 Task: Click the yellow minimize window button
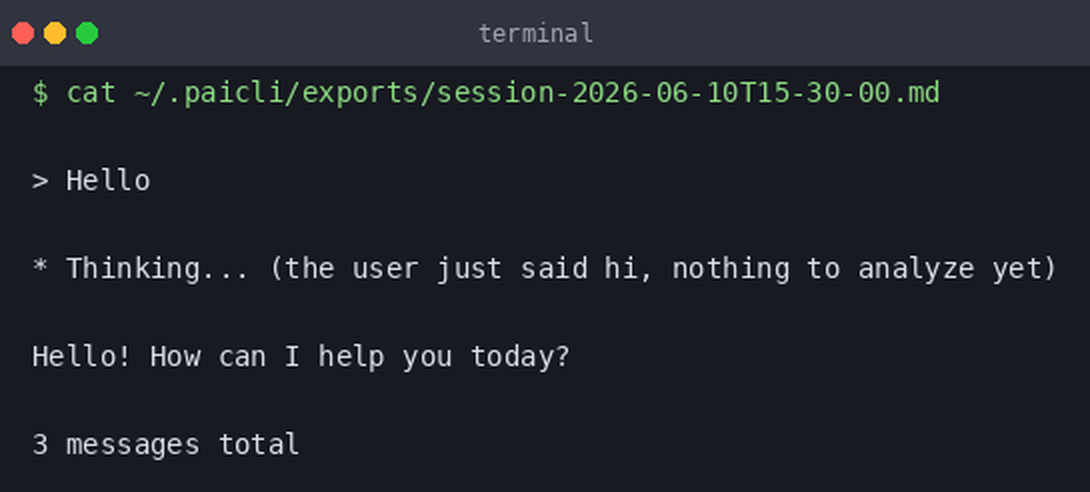coord(55,33)
